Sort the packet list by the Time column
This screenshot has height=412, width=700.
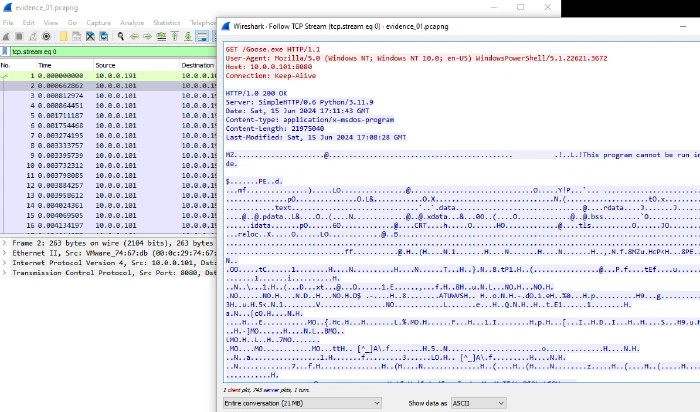click(x=65, y=65)
